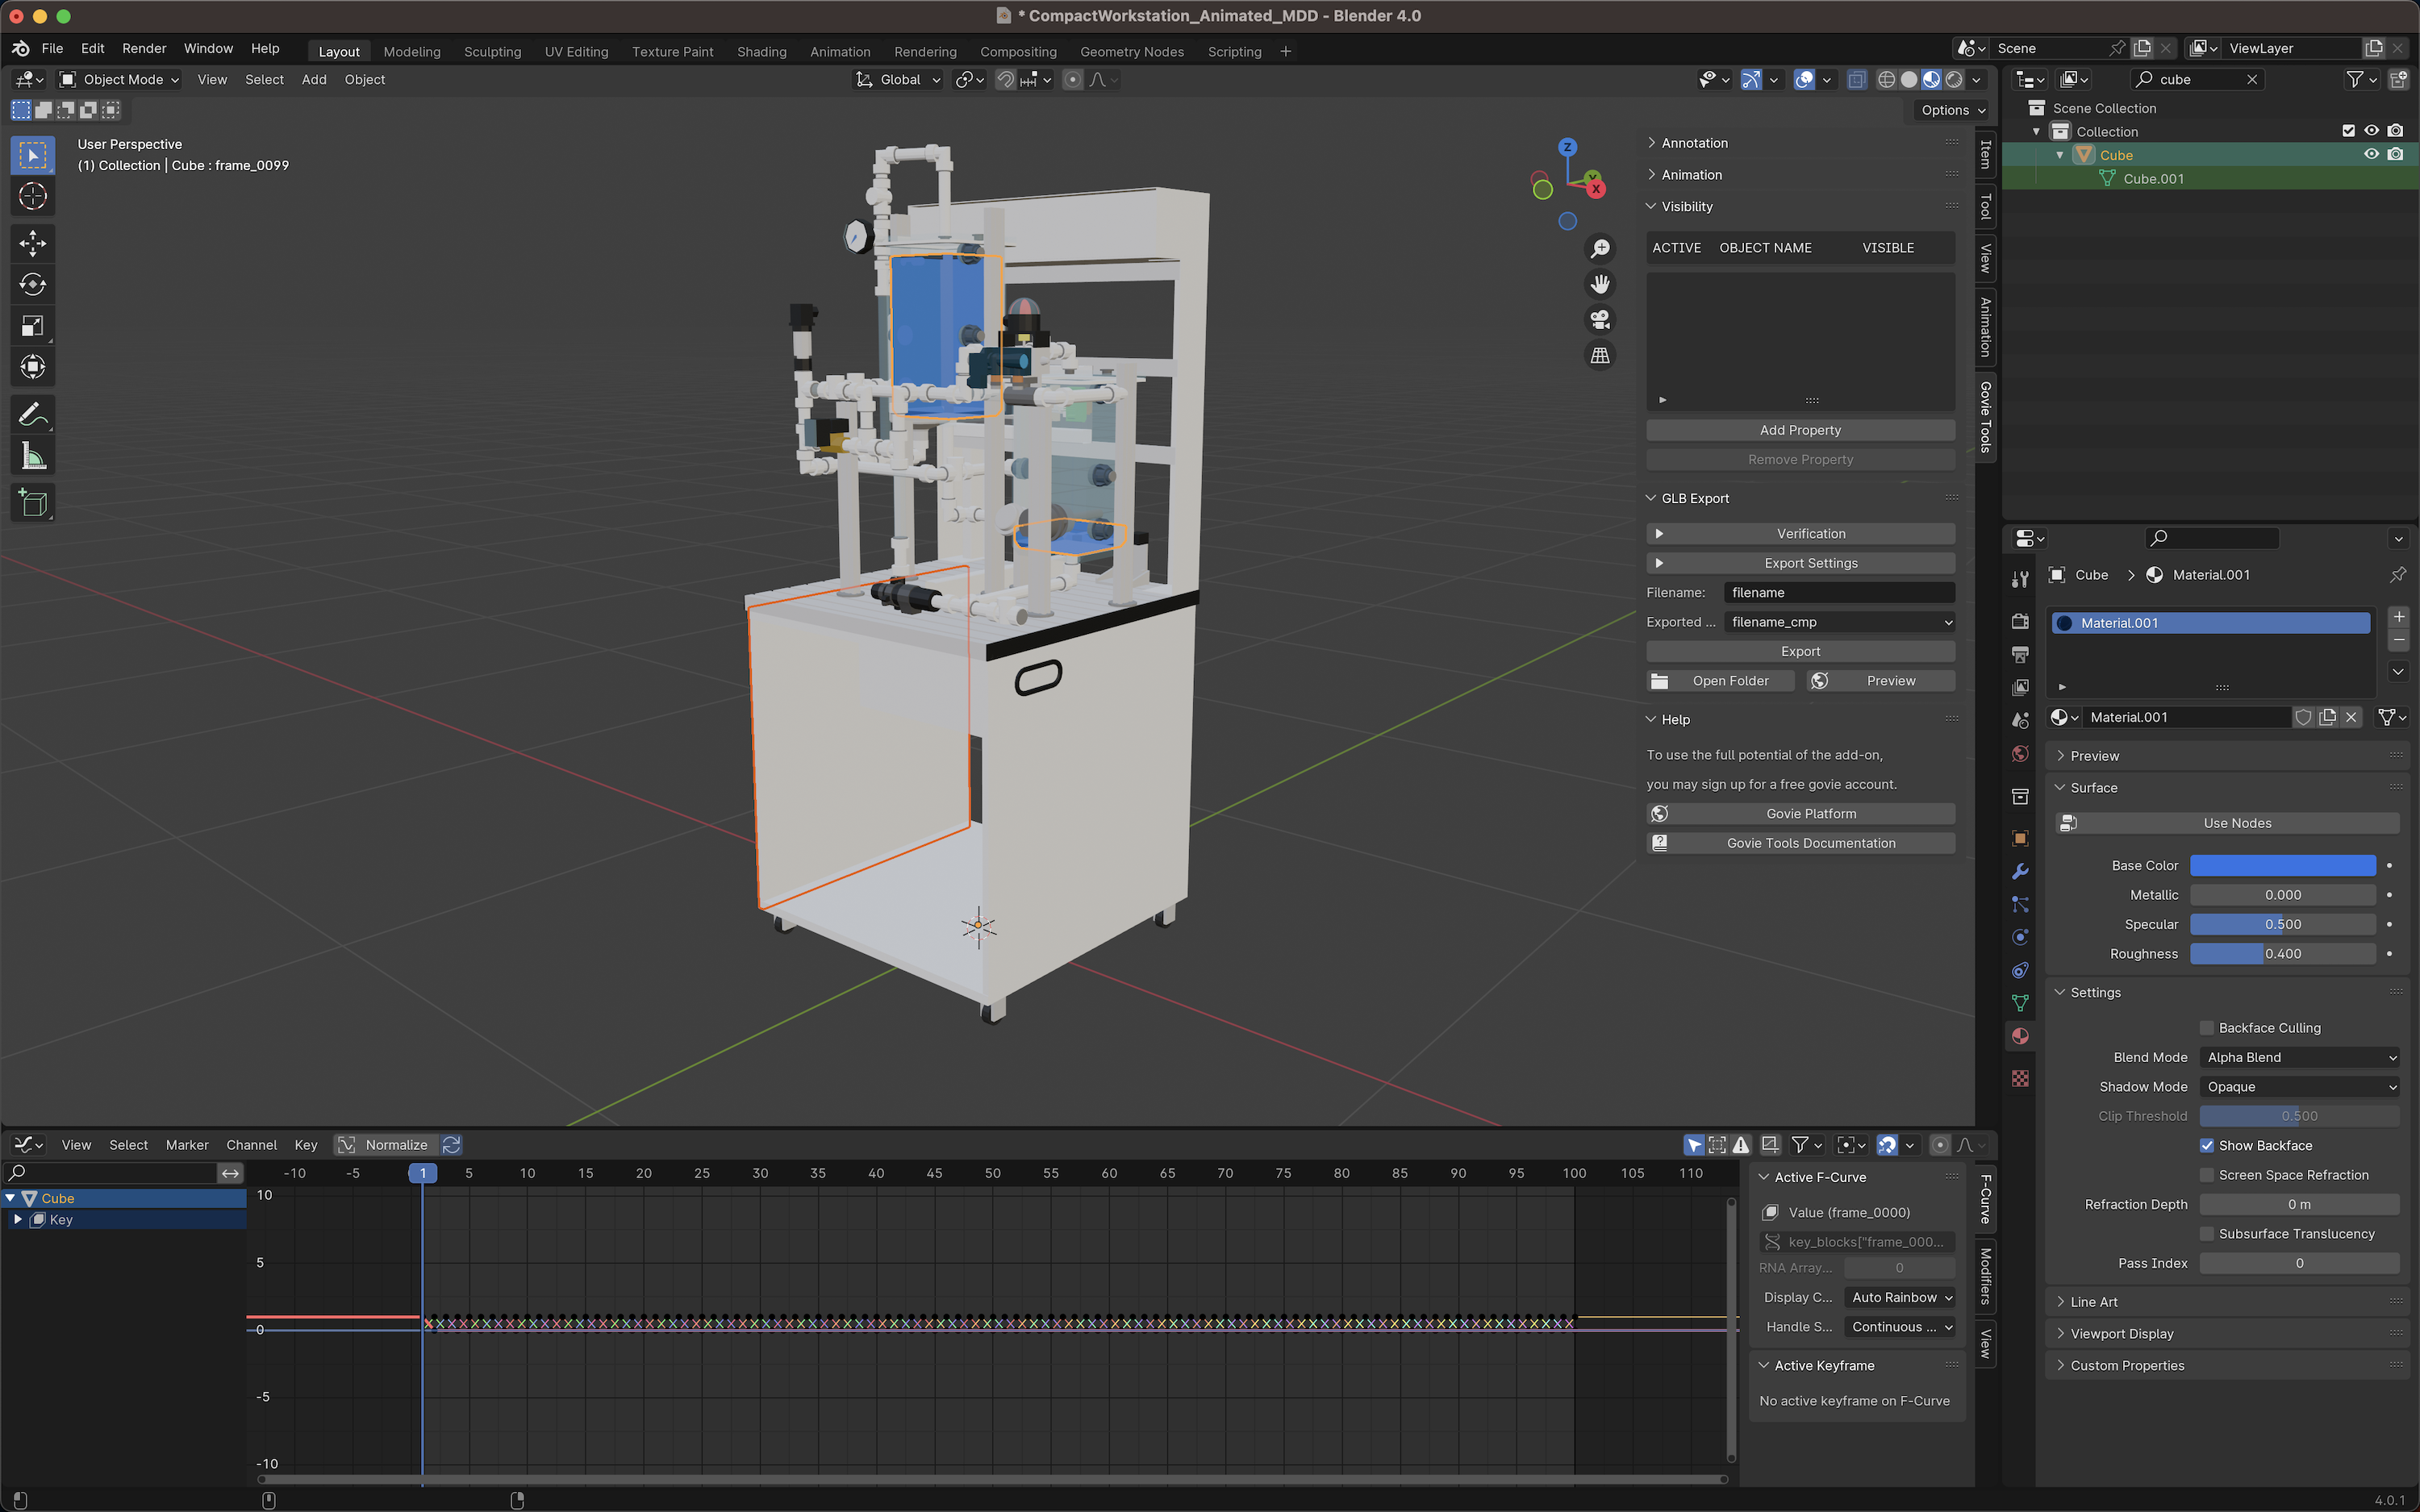The image size is (2420, 1512).
Task: Open the Material properties tab icon
Action: [x=2020, y=1036]
